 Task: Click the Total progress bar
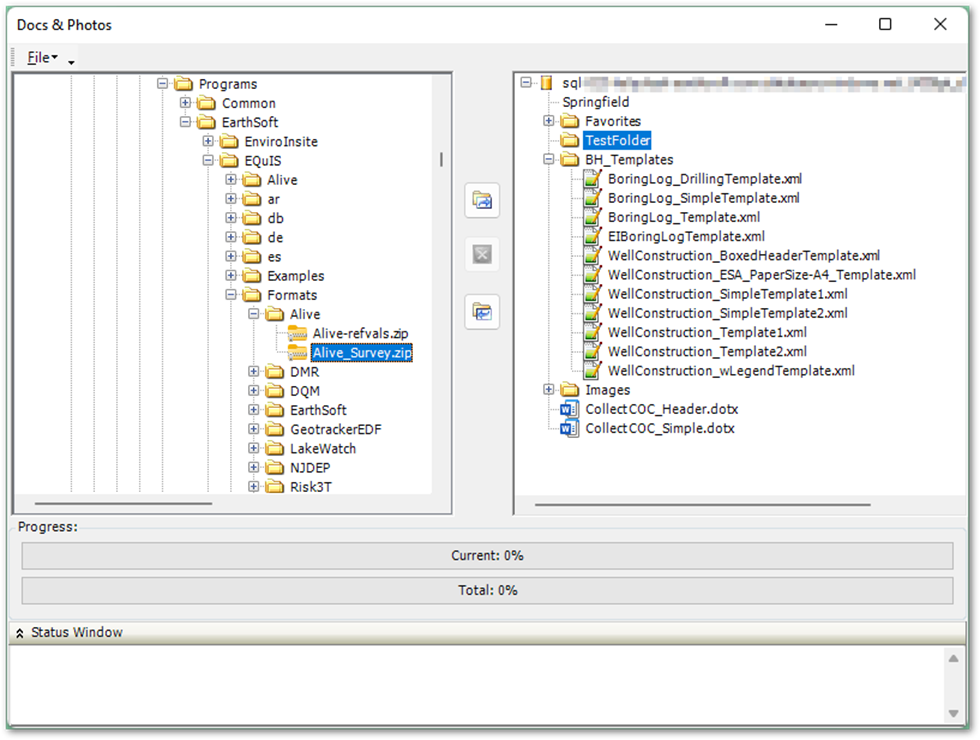488,590
